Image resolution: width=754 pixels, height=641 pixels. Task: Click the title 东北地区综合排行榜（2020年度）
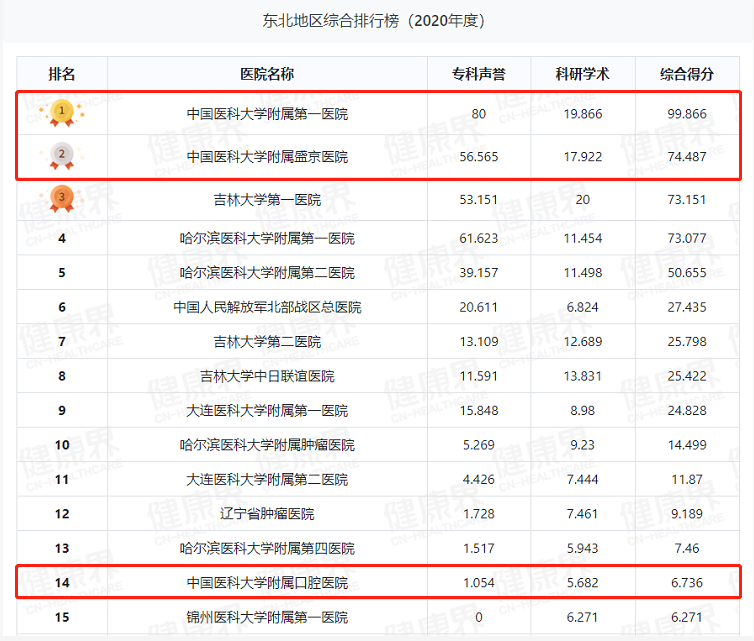[373, 21]
